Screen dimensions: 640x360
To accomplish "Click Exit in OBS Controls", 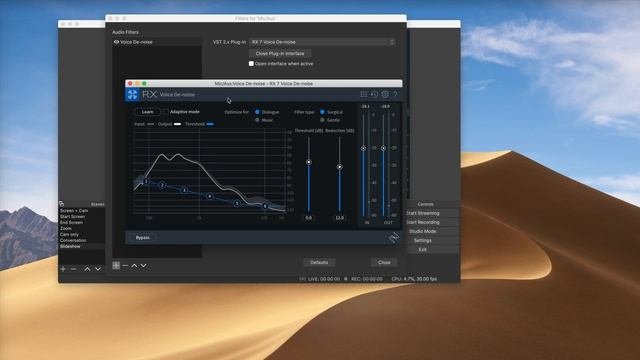I will [x=422, y=249].
